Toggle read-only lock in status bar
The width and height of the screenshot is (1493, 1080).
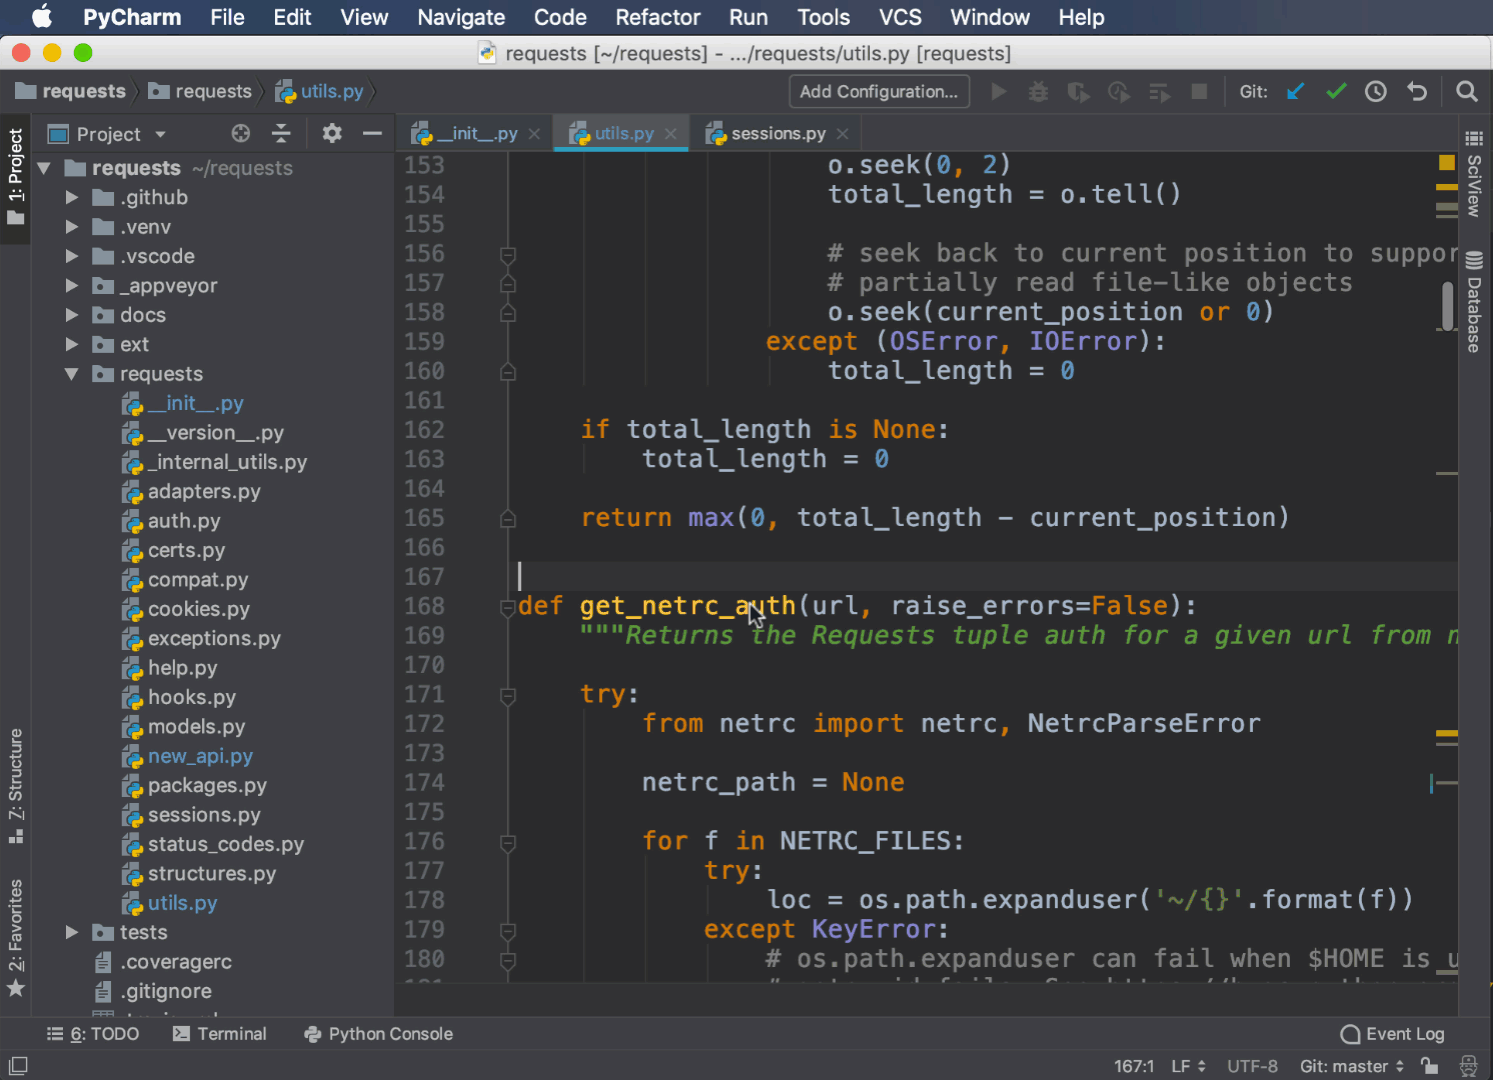pos(1430,1066)
